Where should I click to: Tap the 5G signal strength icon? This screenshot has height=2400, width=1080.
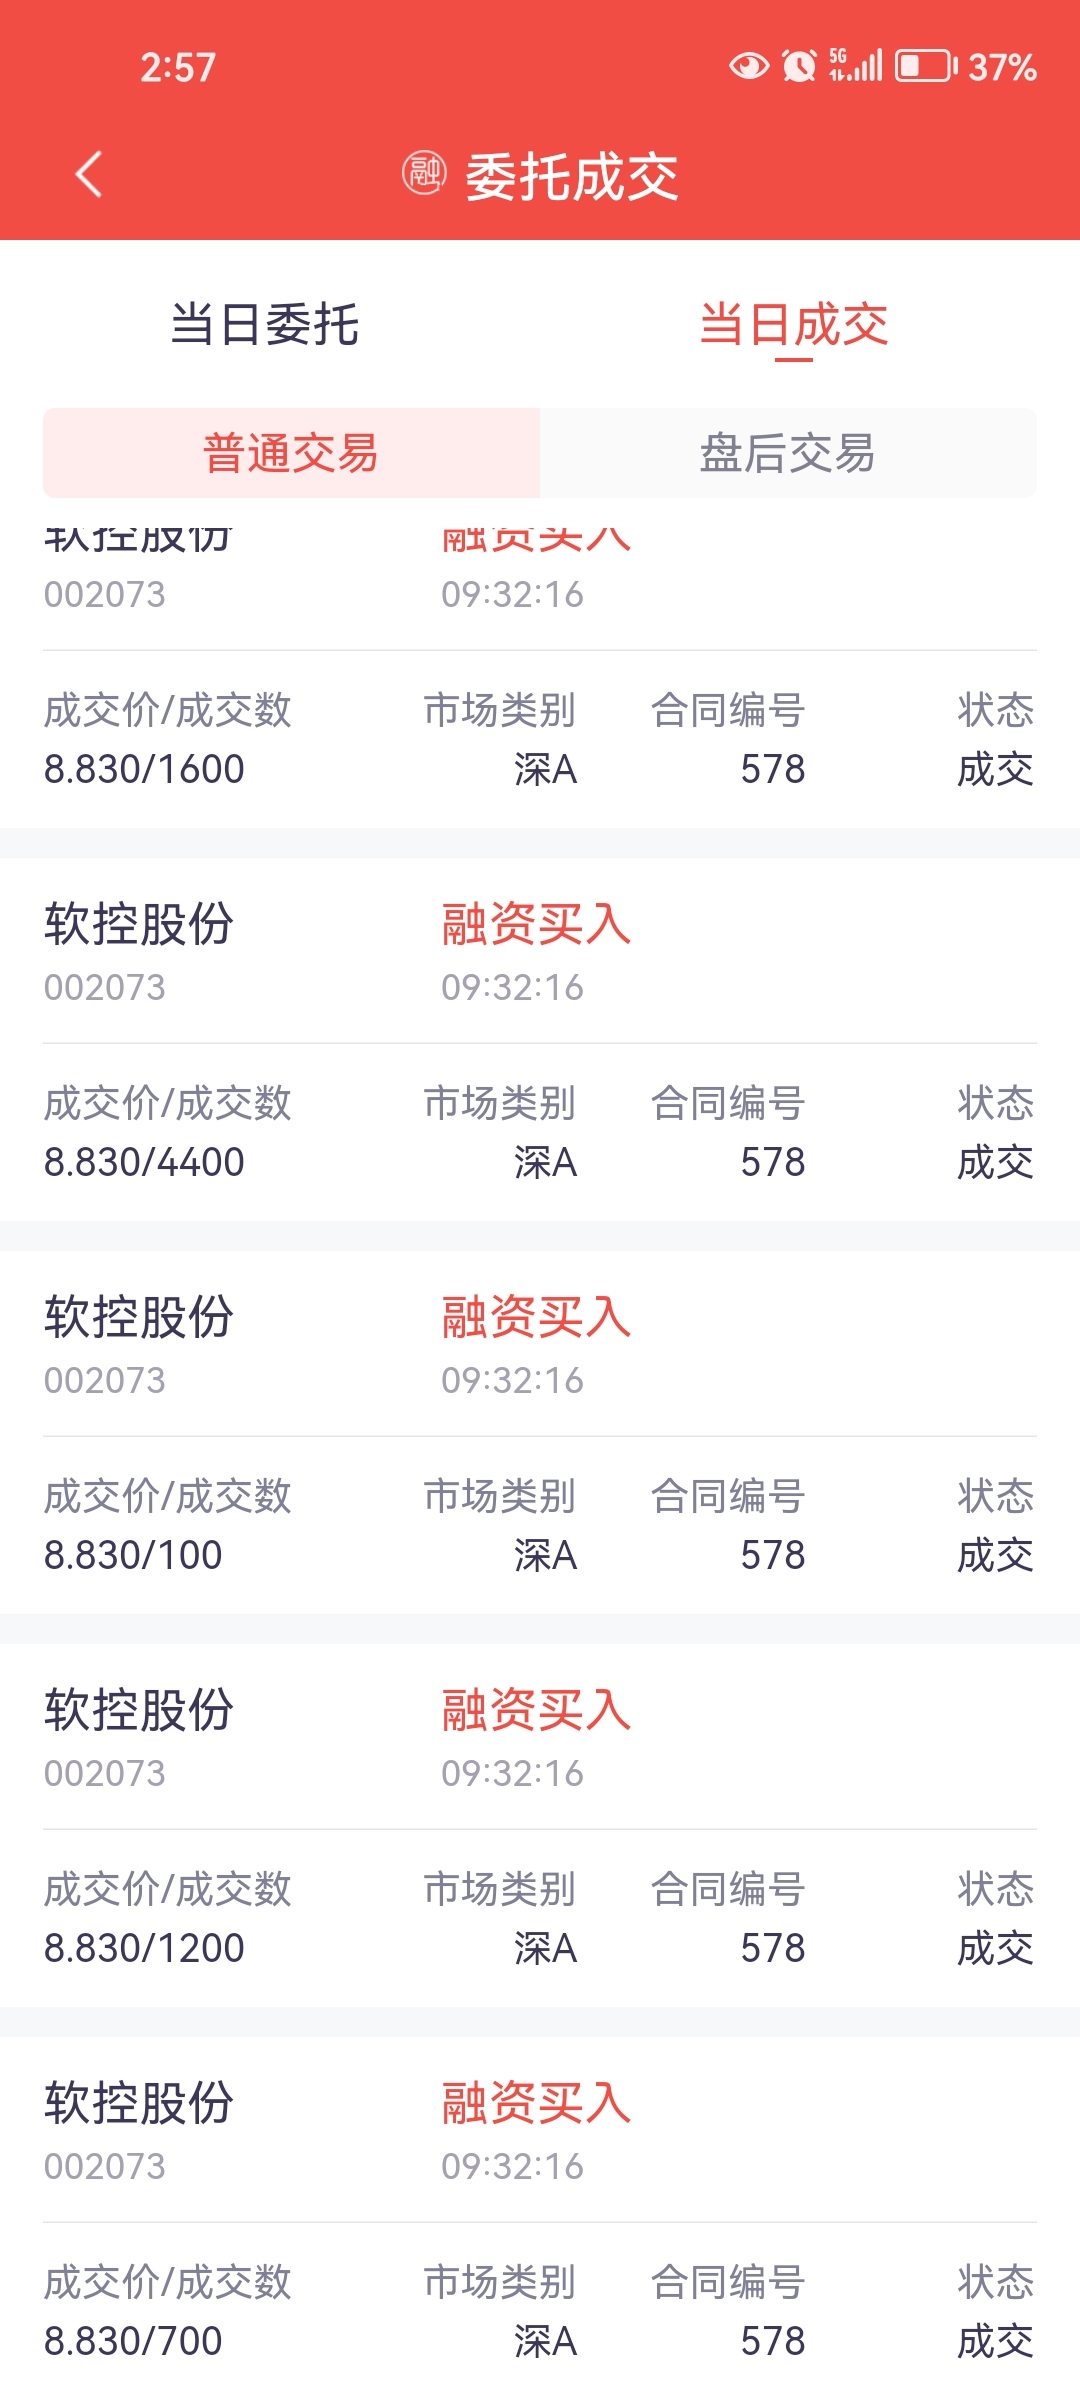pos(855,65)
